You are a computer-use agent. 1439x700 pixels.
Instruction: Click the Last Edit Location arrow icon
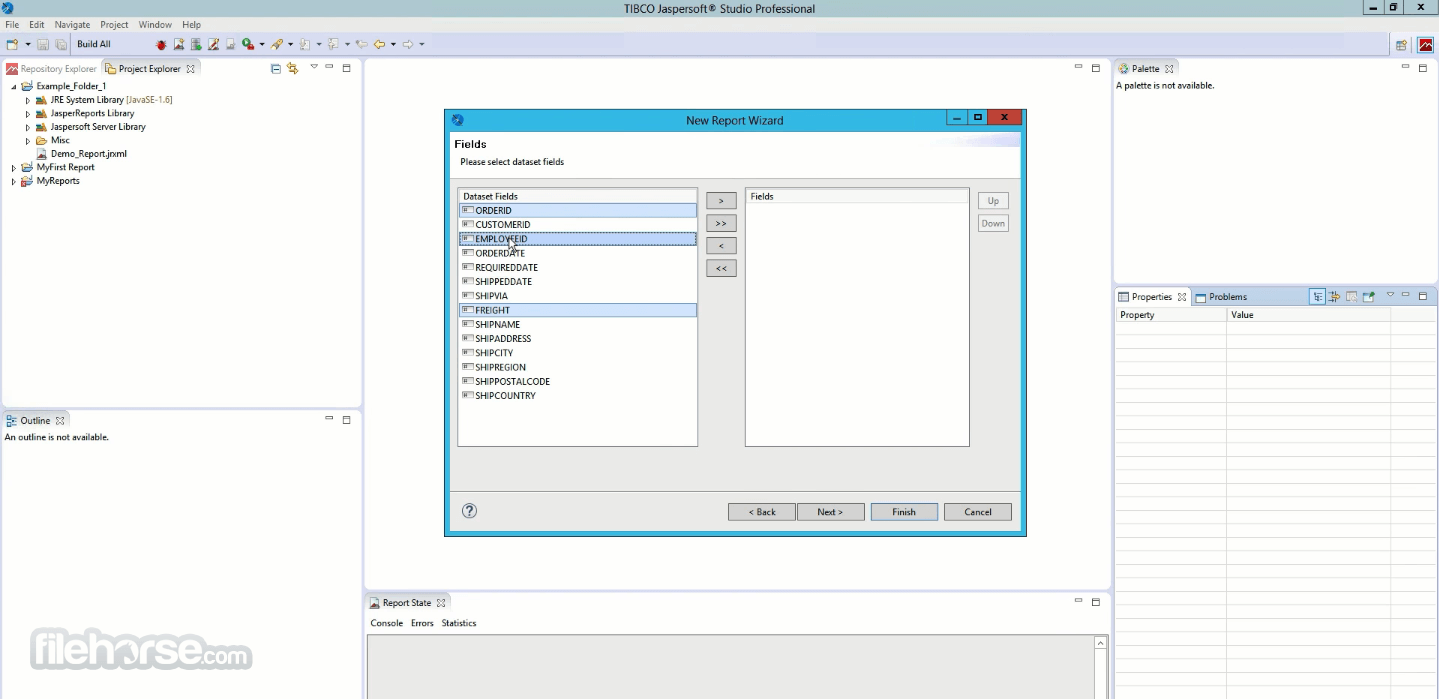tap(362, 44)
